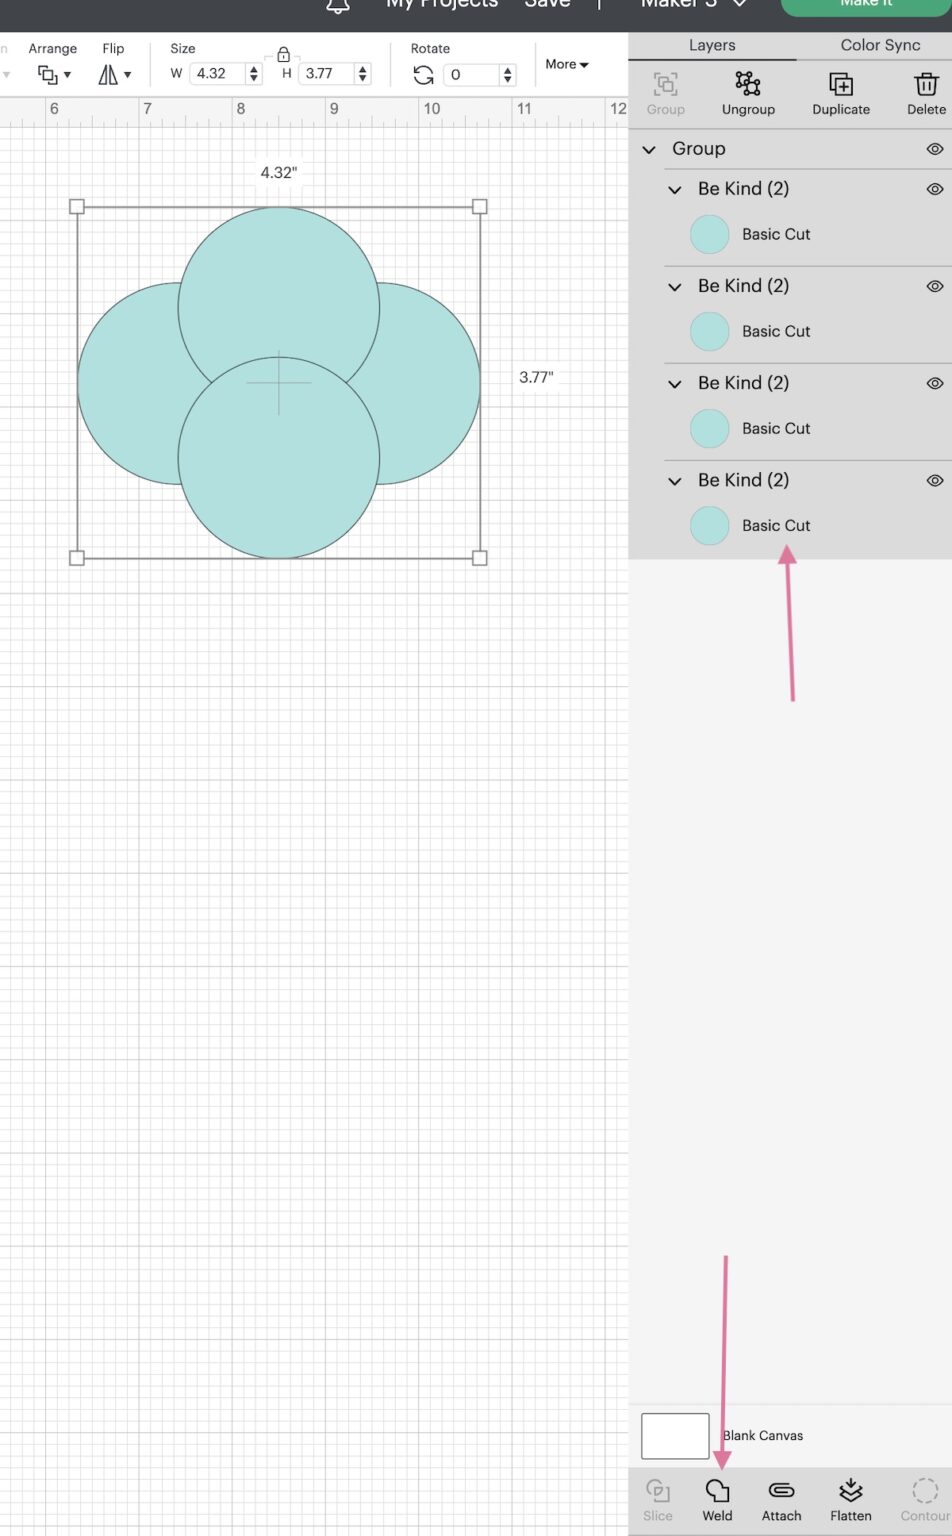Hide the first Be Kind layer
This screenshot has width=952, height=1536.
(x=935, y=188)
